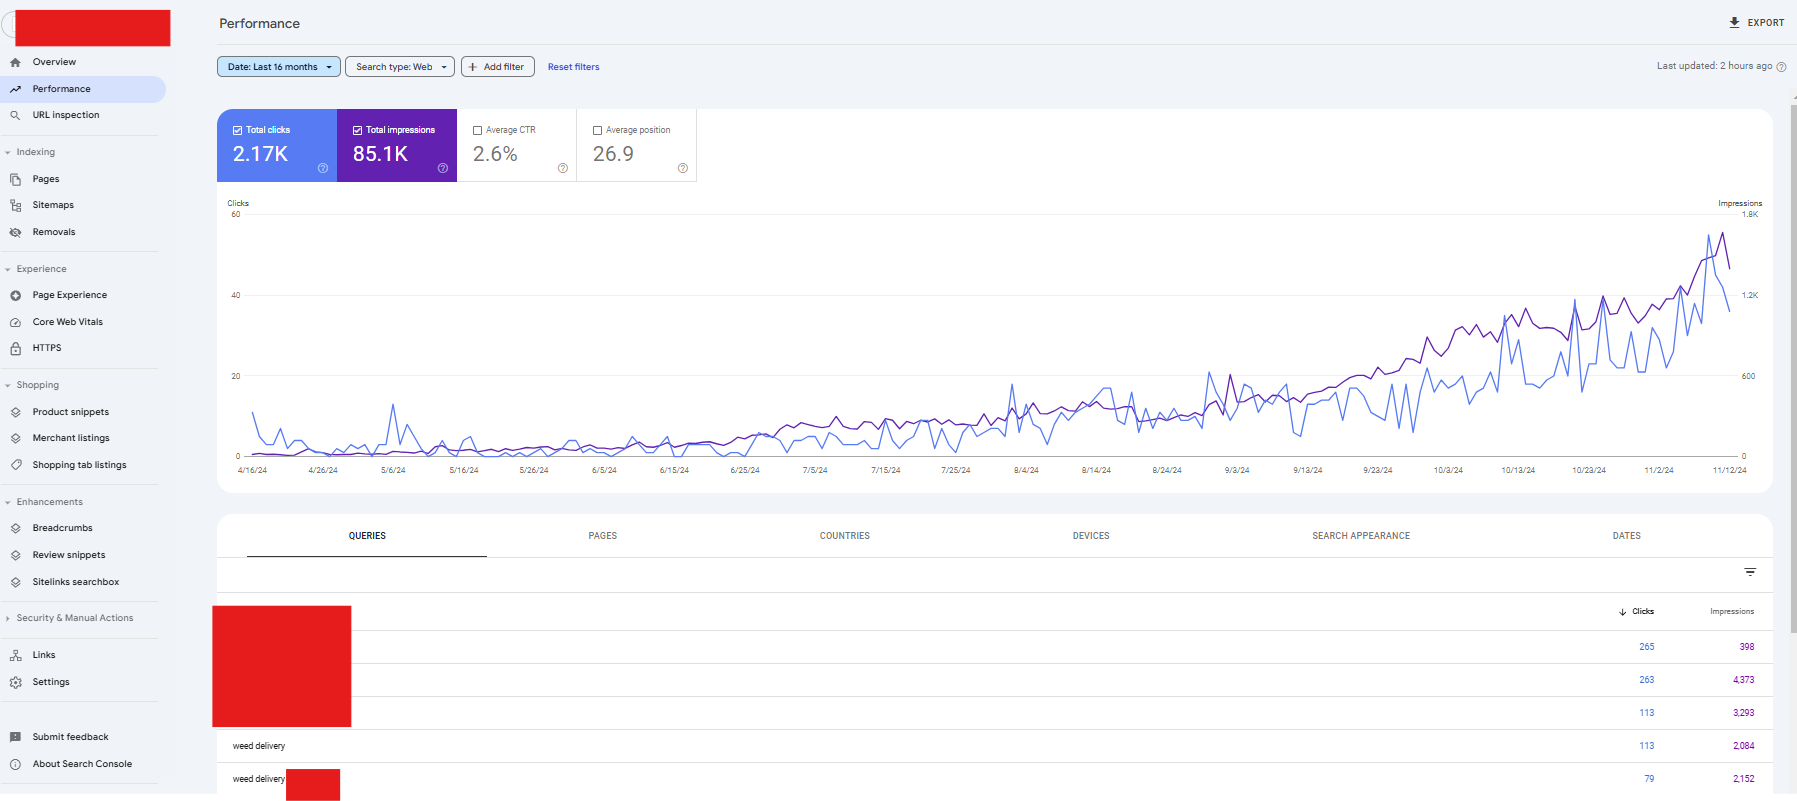Click the 11/12/24 date label on chart
The height and width of the screenshot is (801, 1797).
1729,470
